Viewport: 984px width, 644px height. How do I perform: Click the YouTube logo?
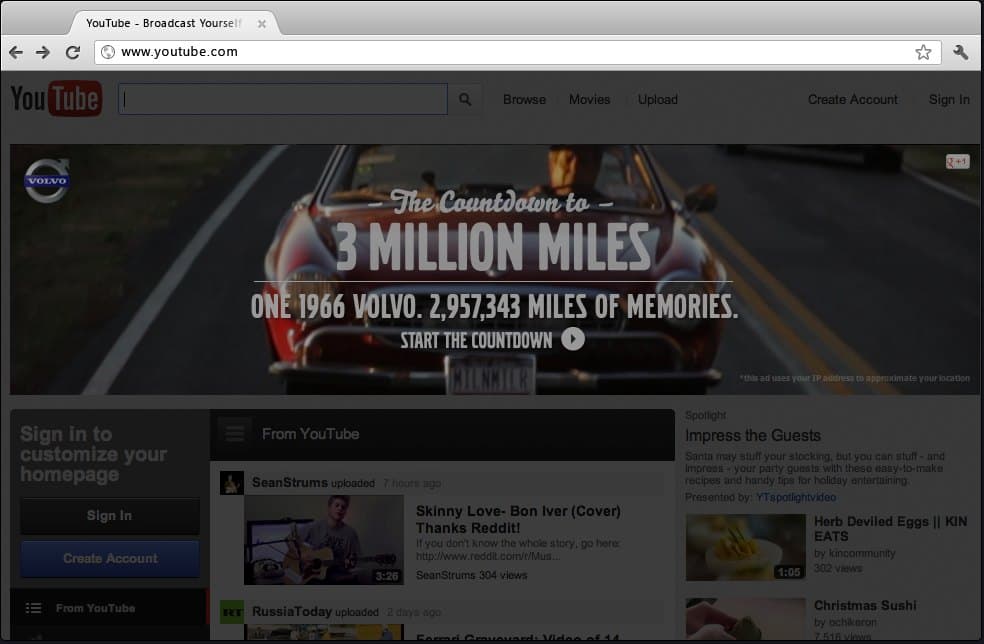56,99
